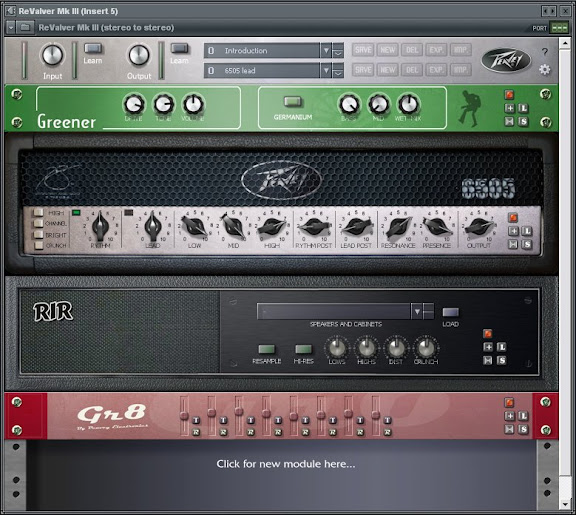Click the small stepper beside the 6505 lead dropdown
This screenshot has width=576, height=515.
(338, 70)
